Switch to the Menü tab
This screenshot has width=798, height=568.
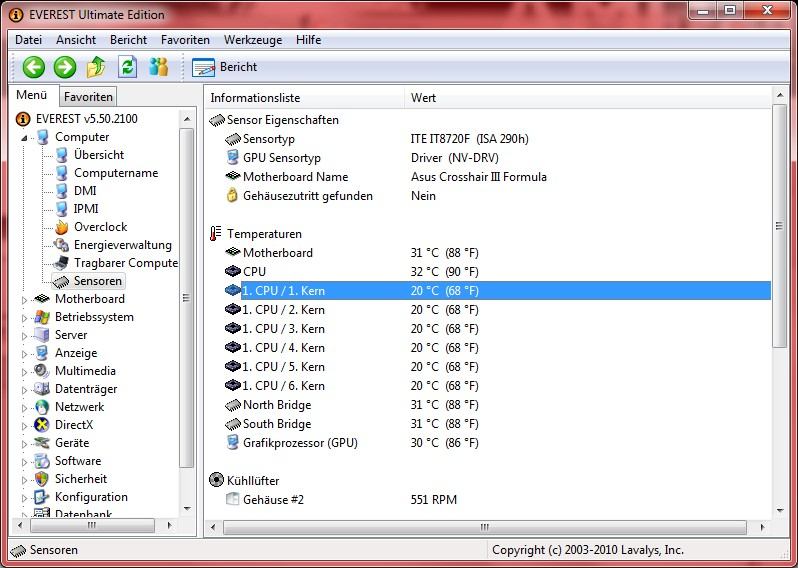32,95
